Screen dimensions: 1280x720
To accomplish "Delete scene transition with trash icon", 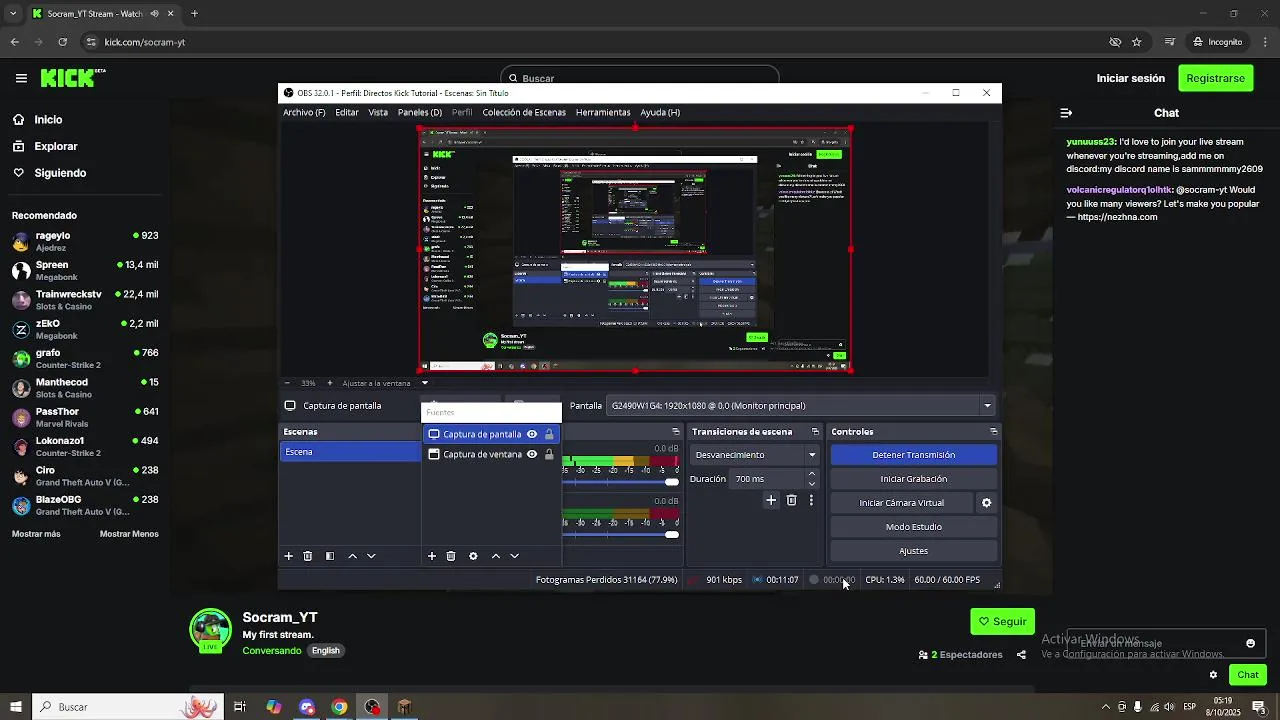I will click(791, 500).
